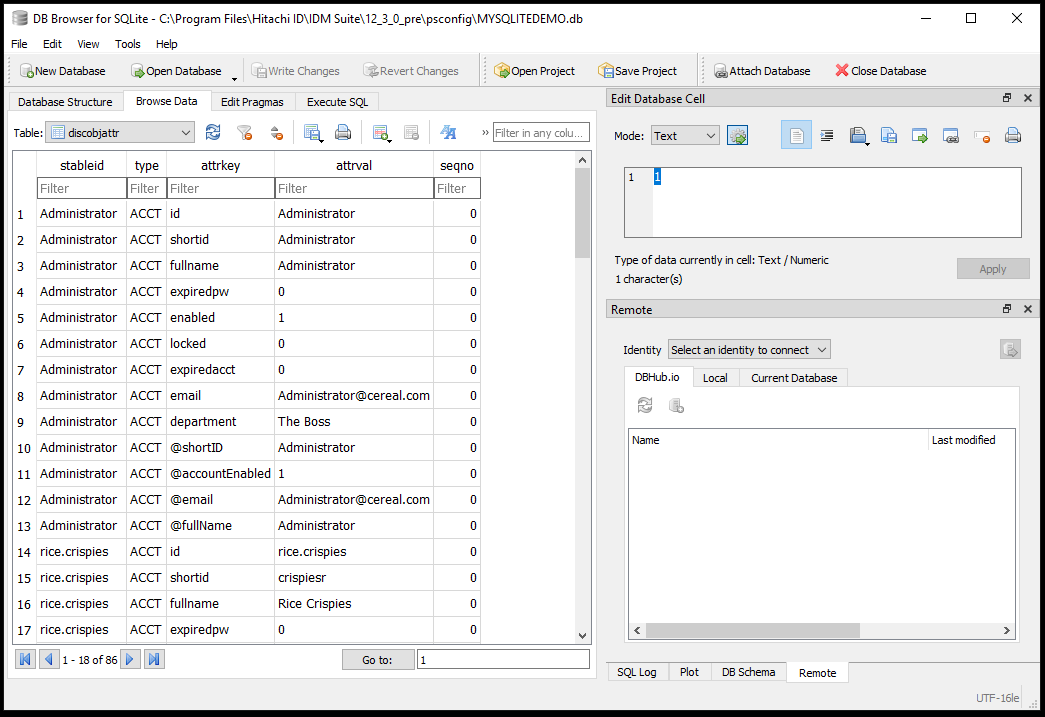Viewport: 1045px width, 717px height.
Task: Print cell contents in Edit Cell panel
Action: [1013, 136]
